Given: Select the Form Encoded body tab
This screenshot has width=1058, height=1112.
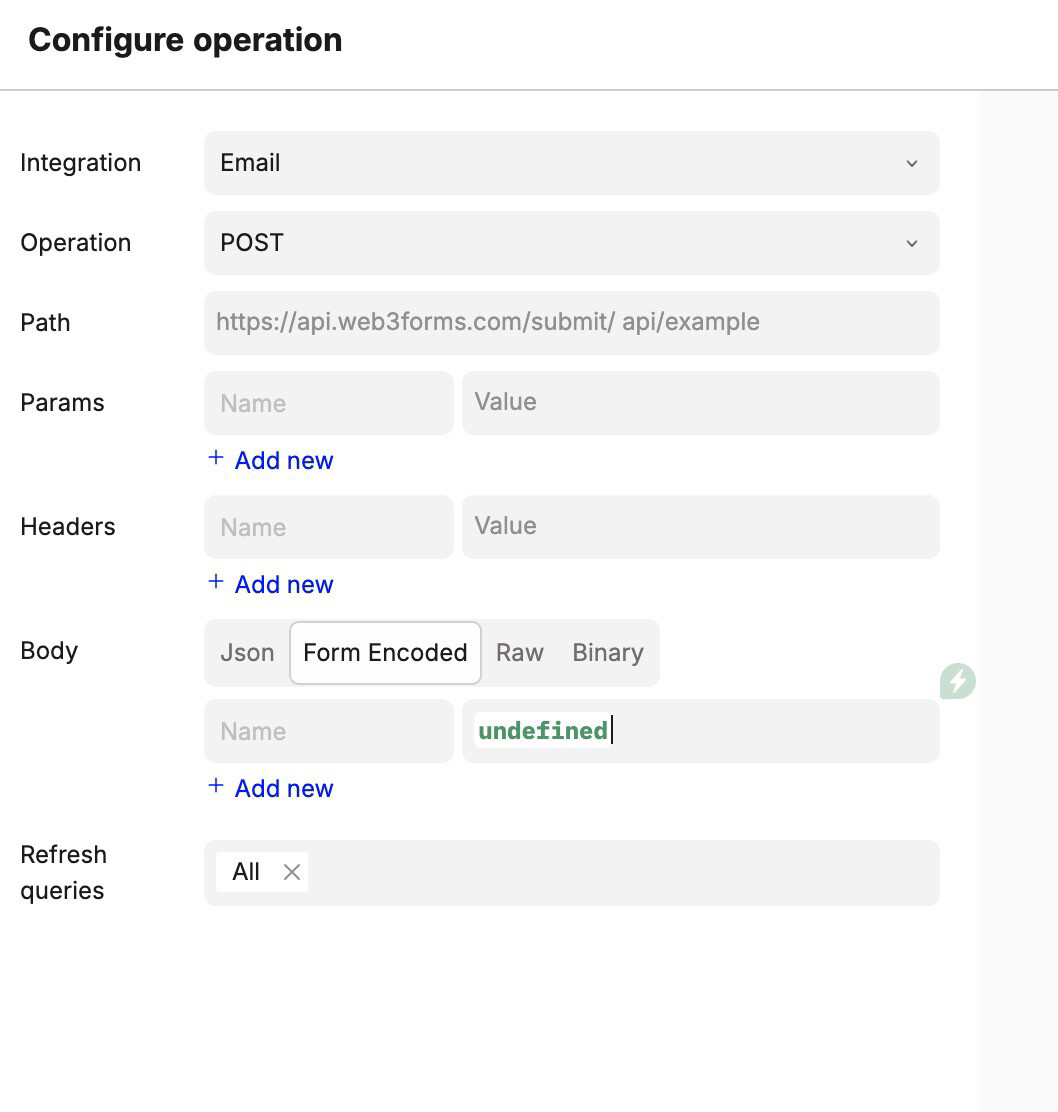Looking at the screenshot, I should 385,653.
